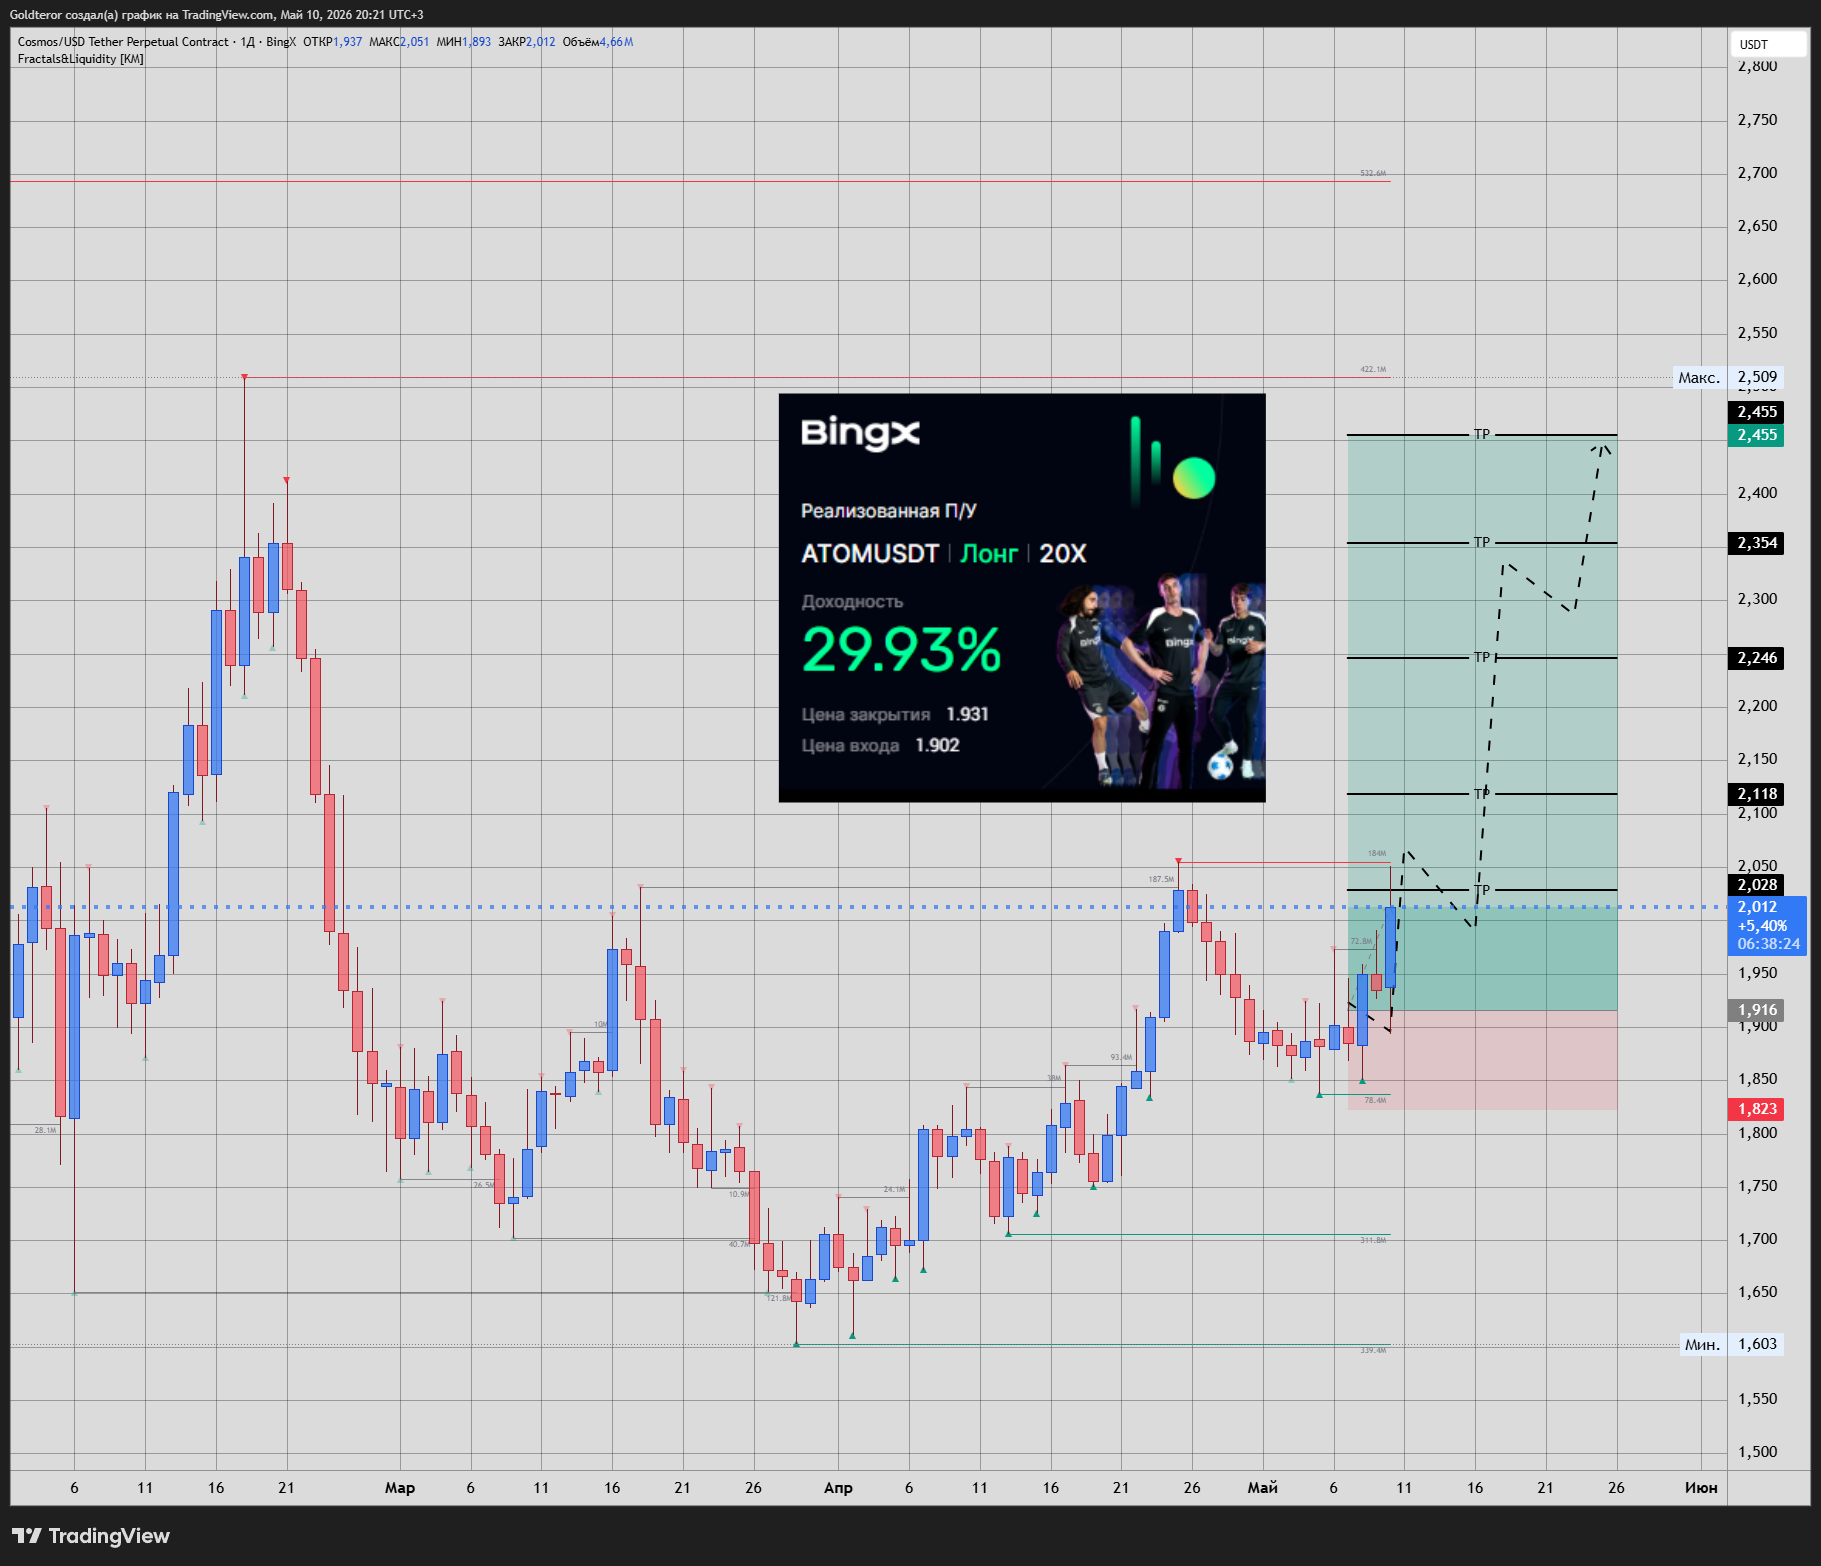Select the TP label on the 2,354 line

[1482, 543]
